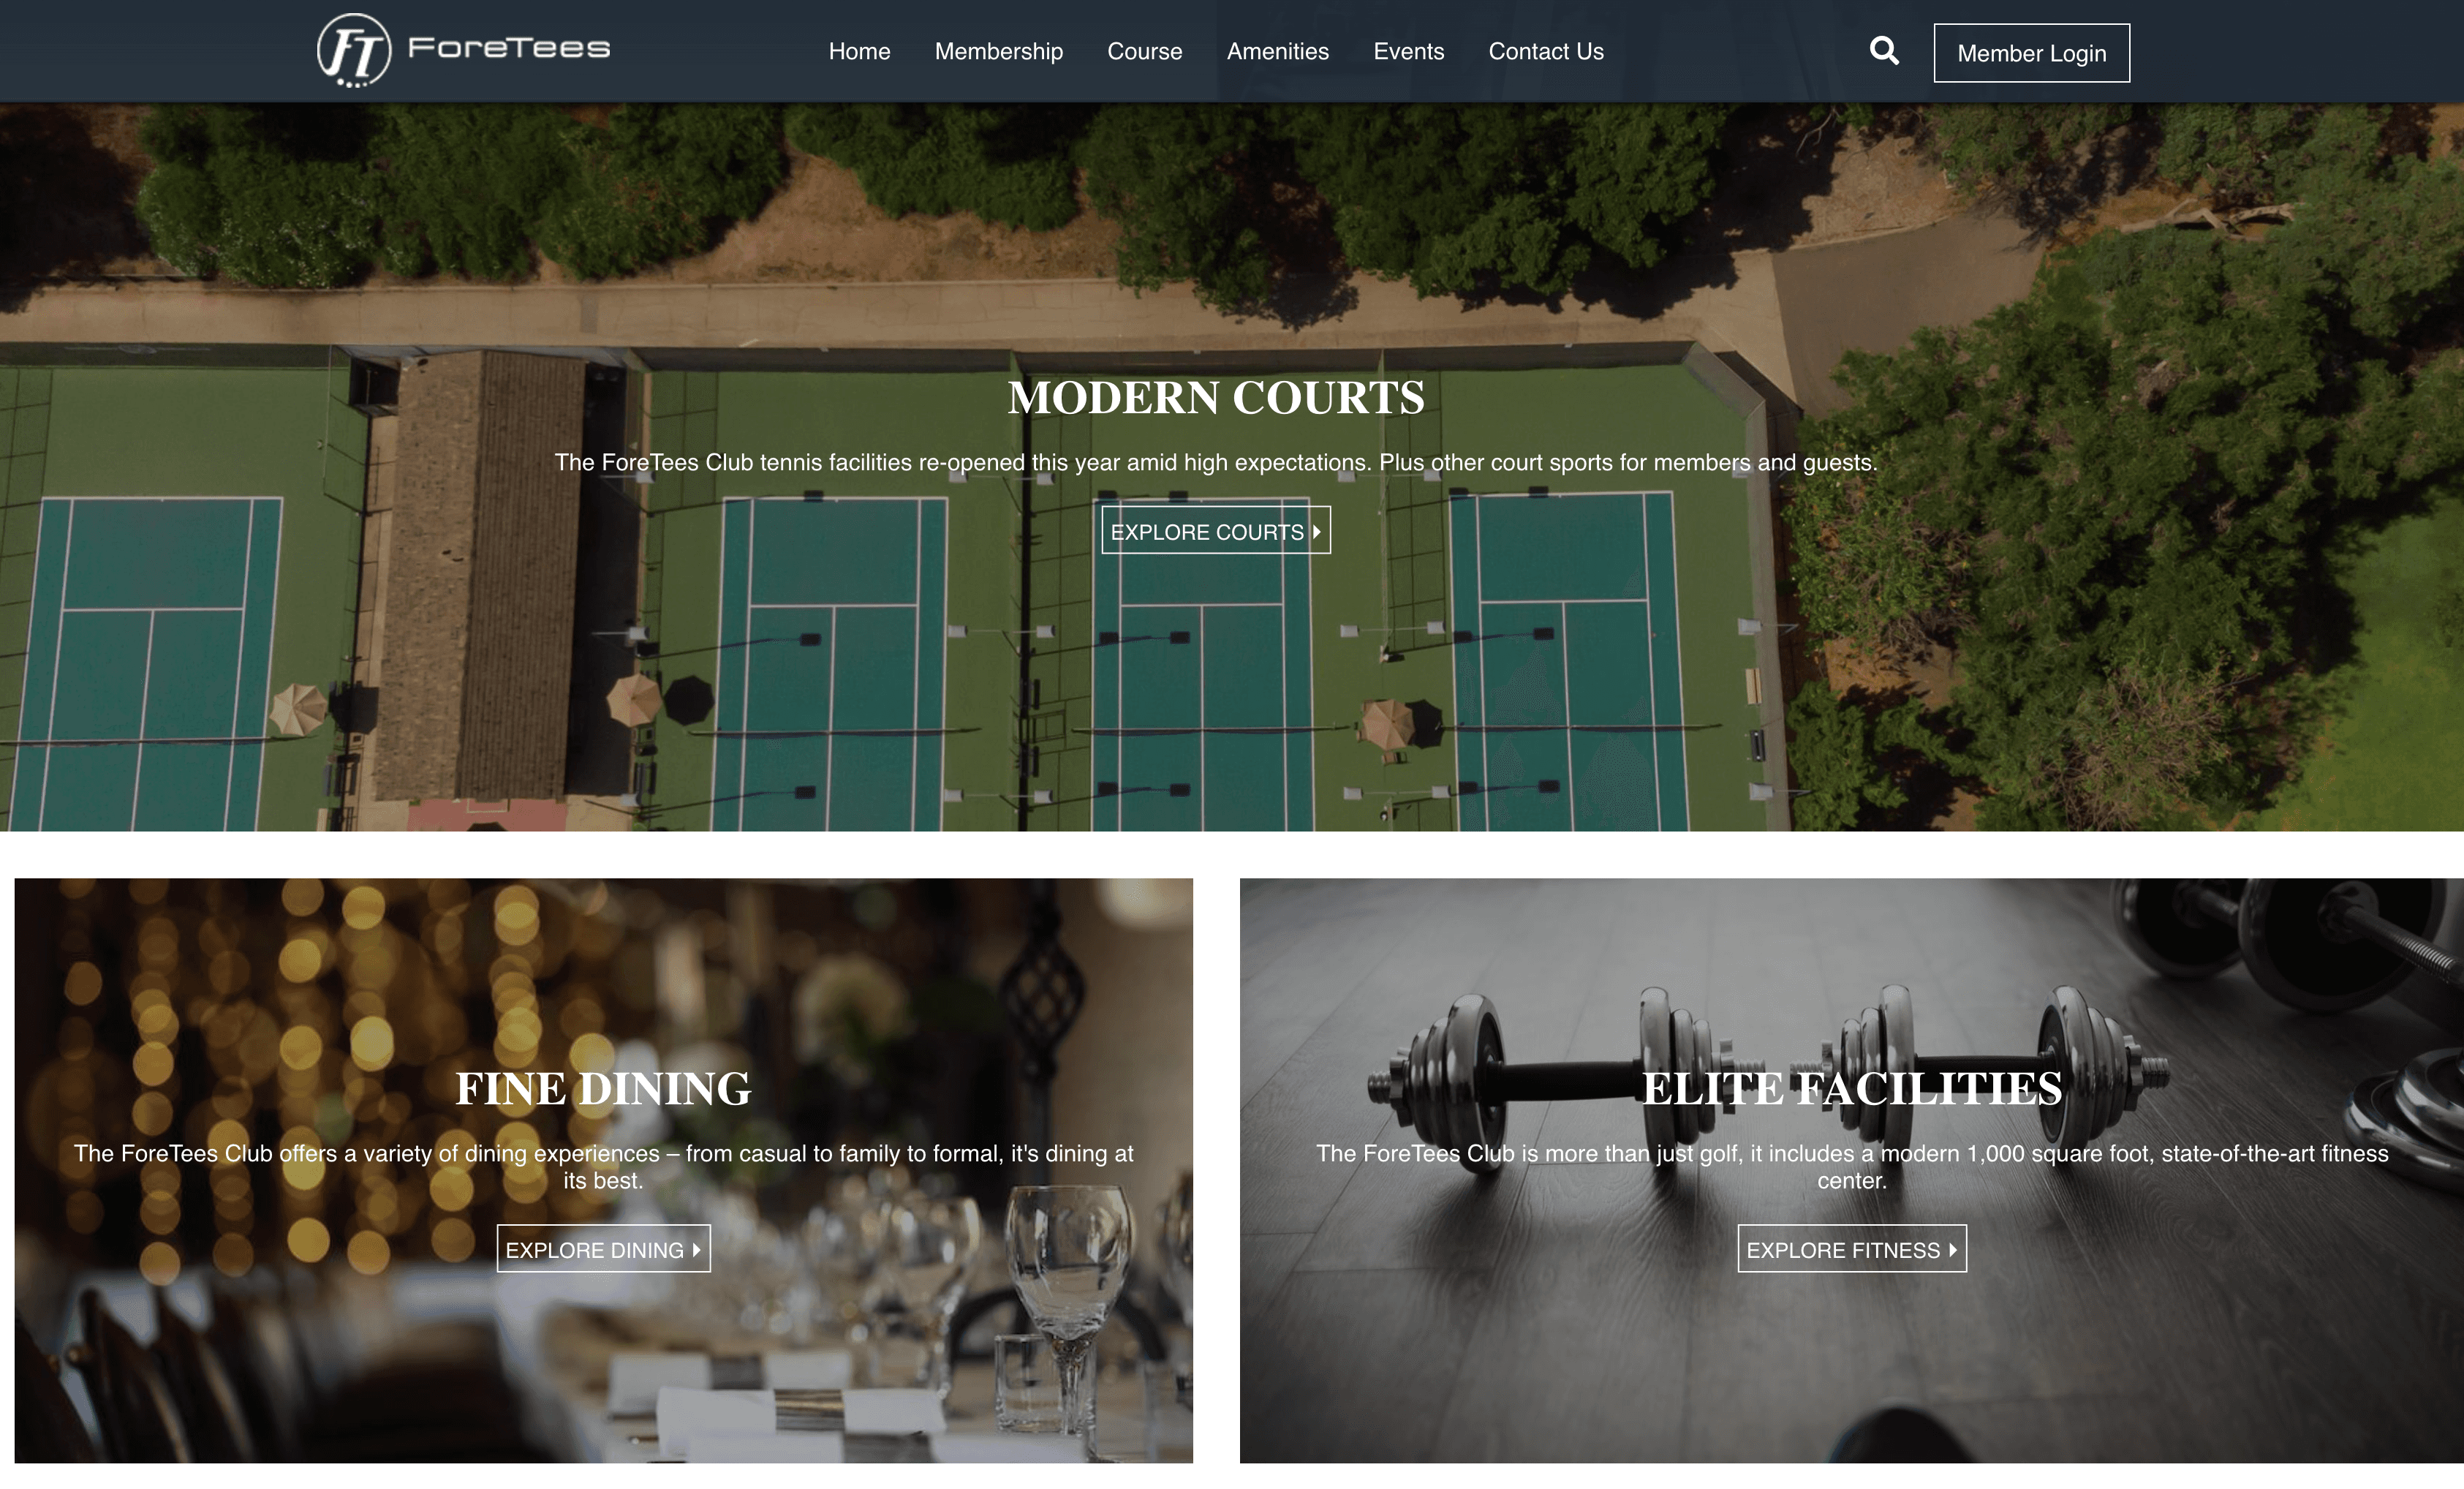Click the arrow on Explore Fitness button

(x=1953, y=1250)
